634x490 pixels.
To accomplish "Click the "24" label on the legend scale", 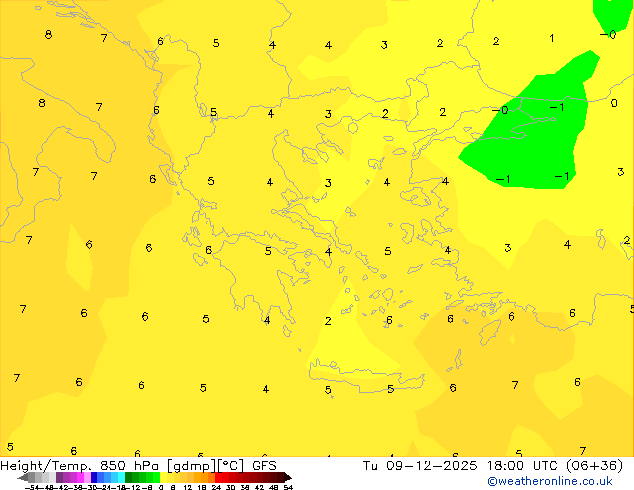I will (x=216, y=487).
